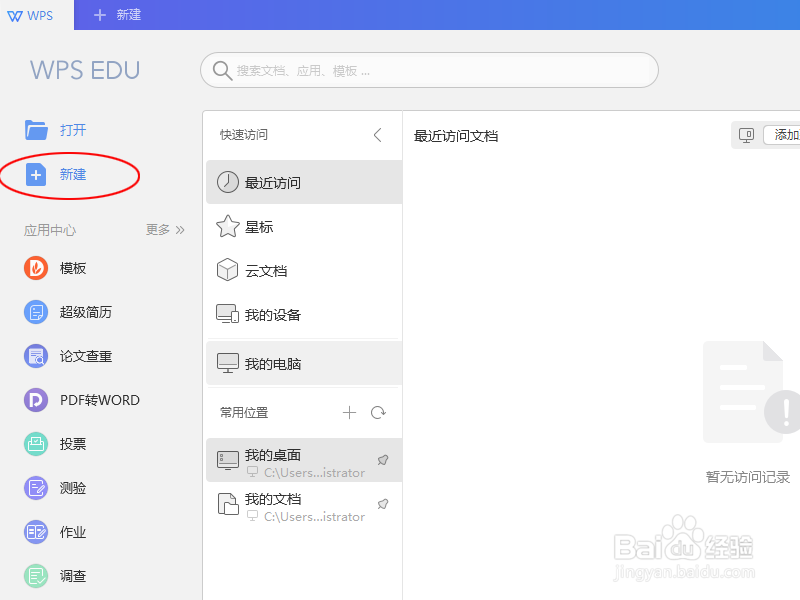
Task: Open 我的电脑 location
Action: (304, 363)
